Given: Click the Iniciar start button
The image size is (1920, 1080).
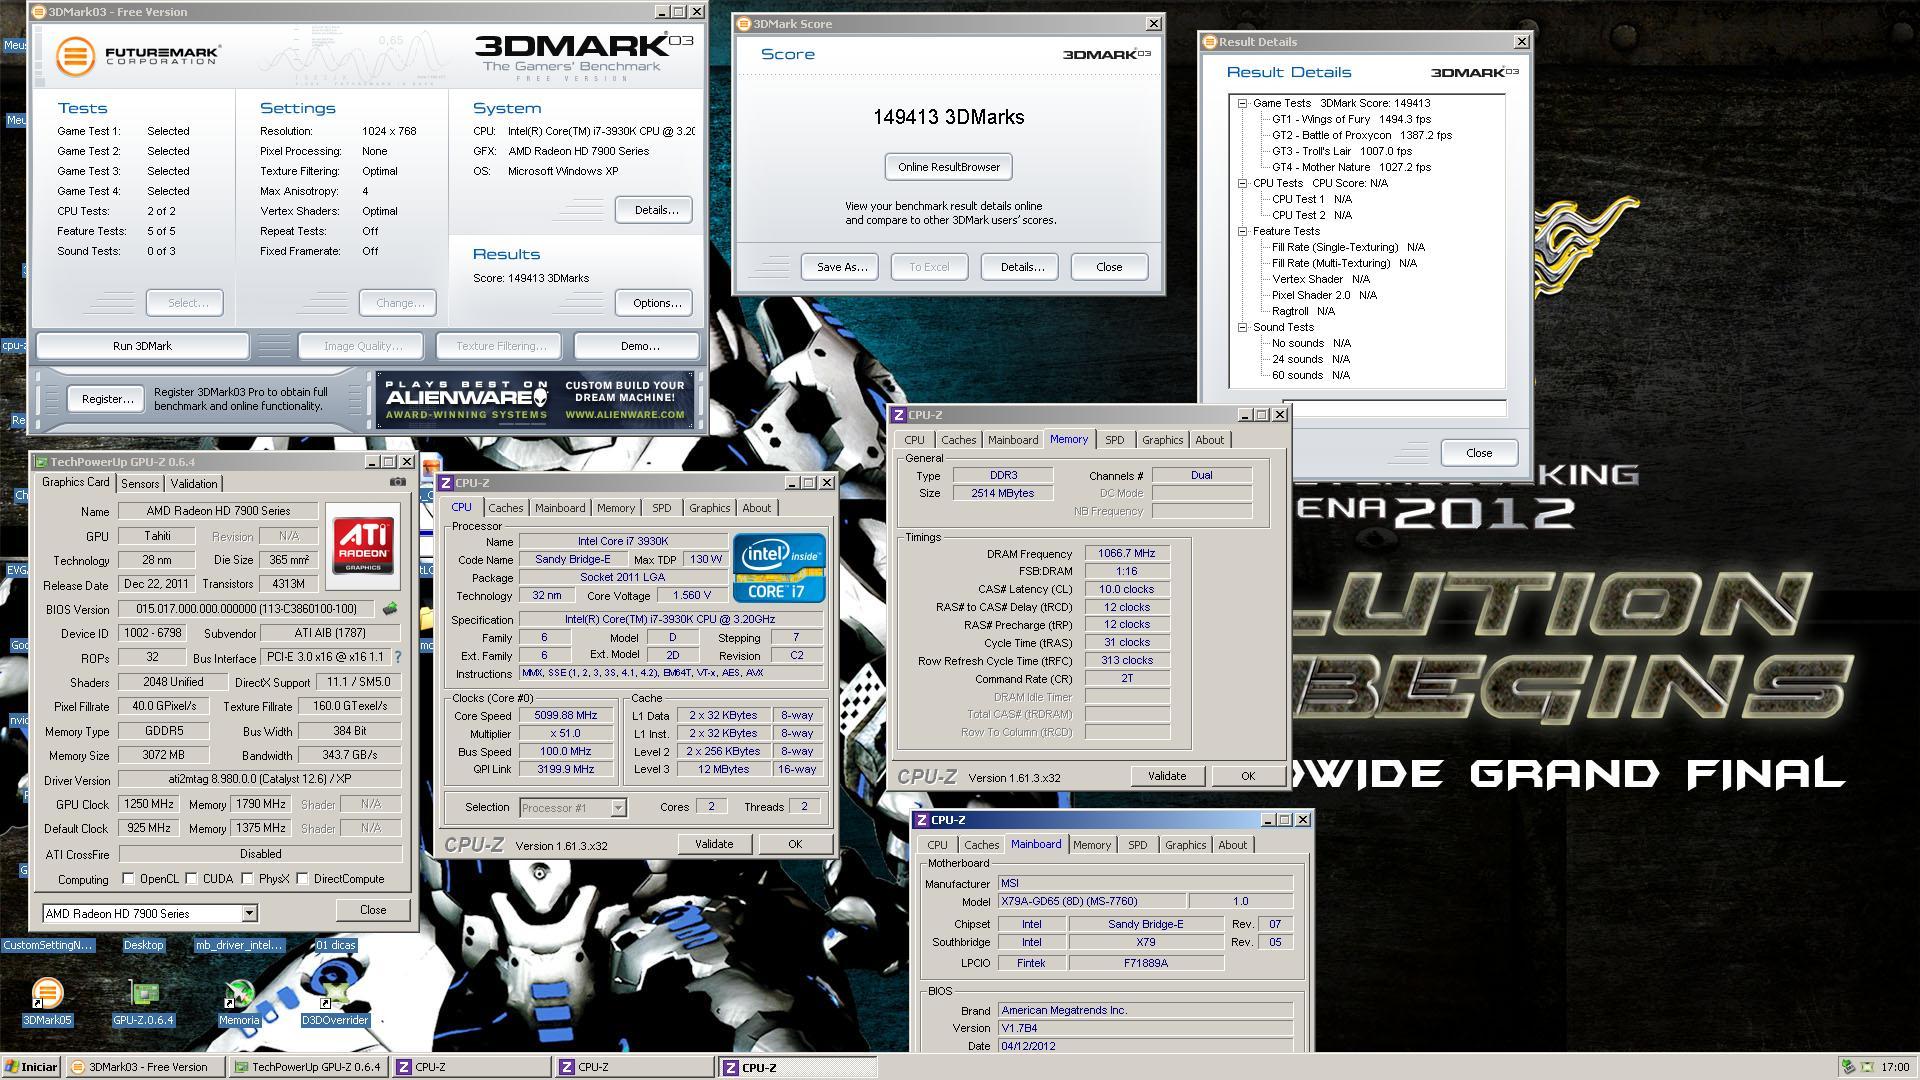Looking at the screenshot, I should click(x=31, y=1067).
